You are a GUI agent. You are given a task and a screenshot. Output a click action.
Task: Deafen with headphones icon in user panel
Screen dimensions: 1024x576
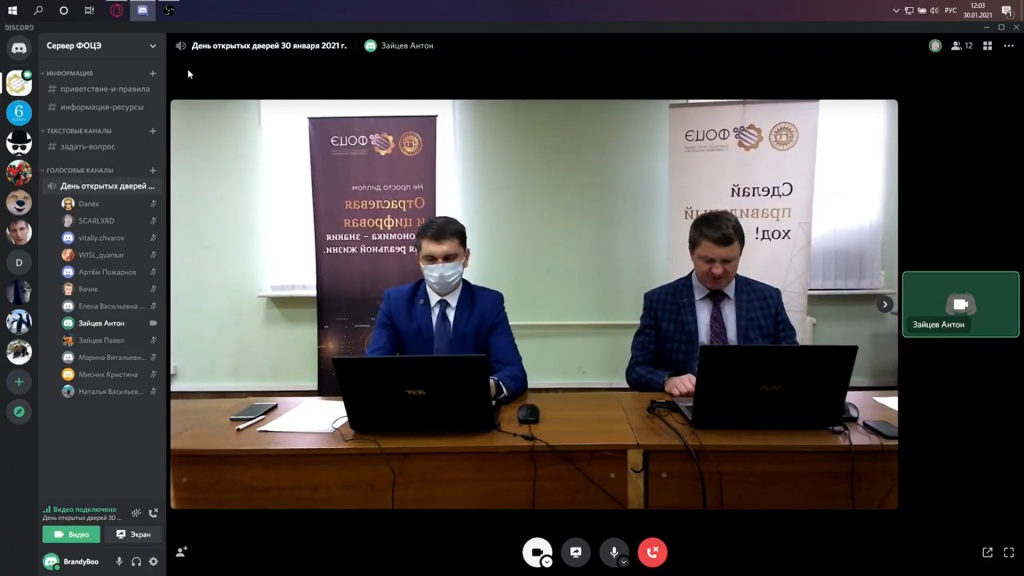pos(136,562)
